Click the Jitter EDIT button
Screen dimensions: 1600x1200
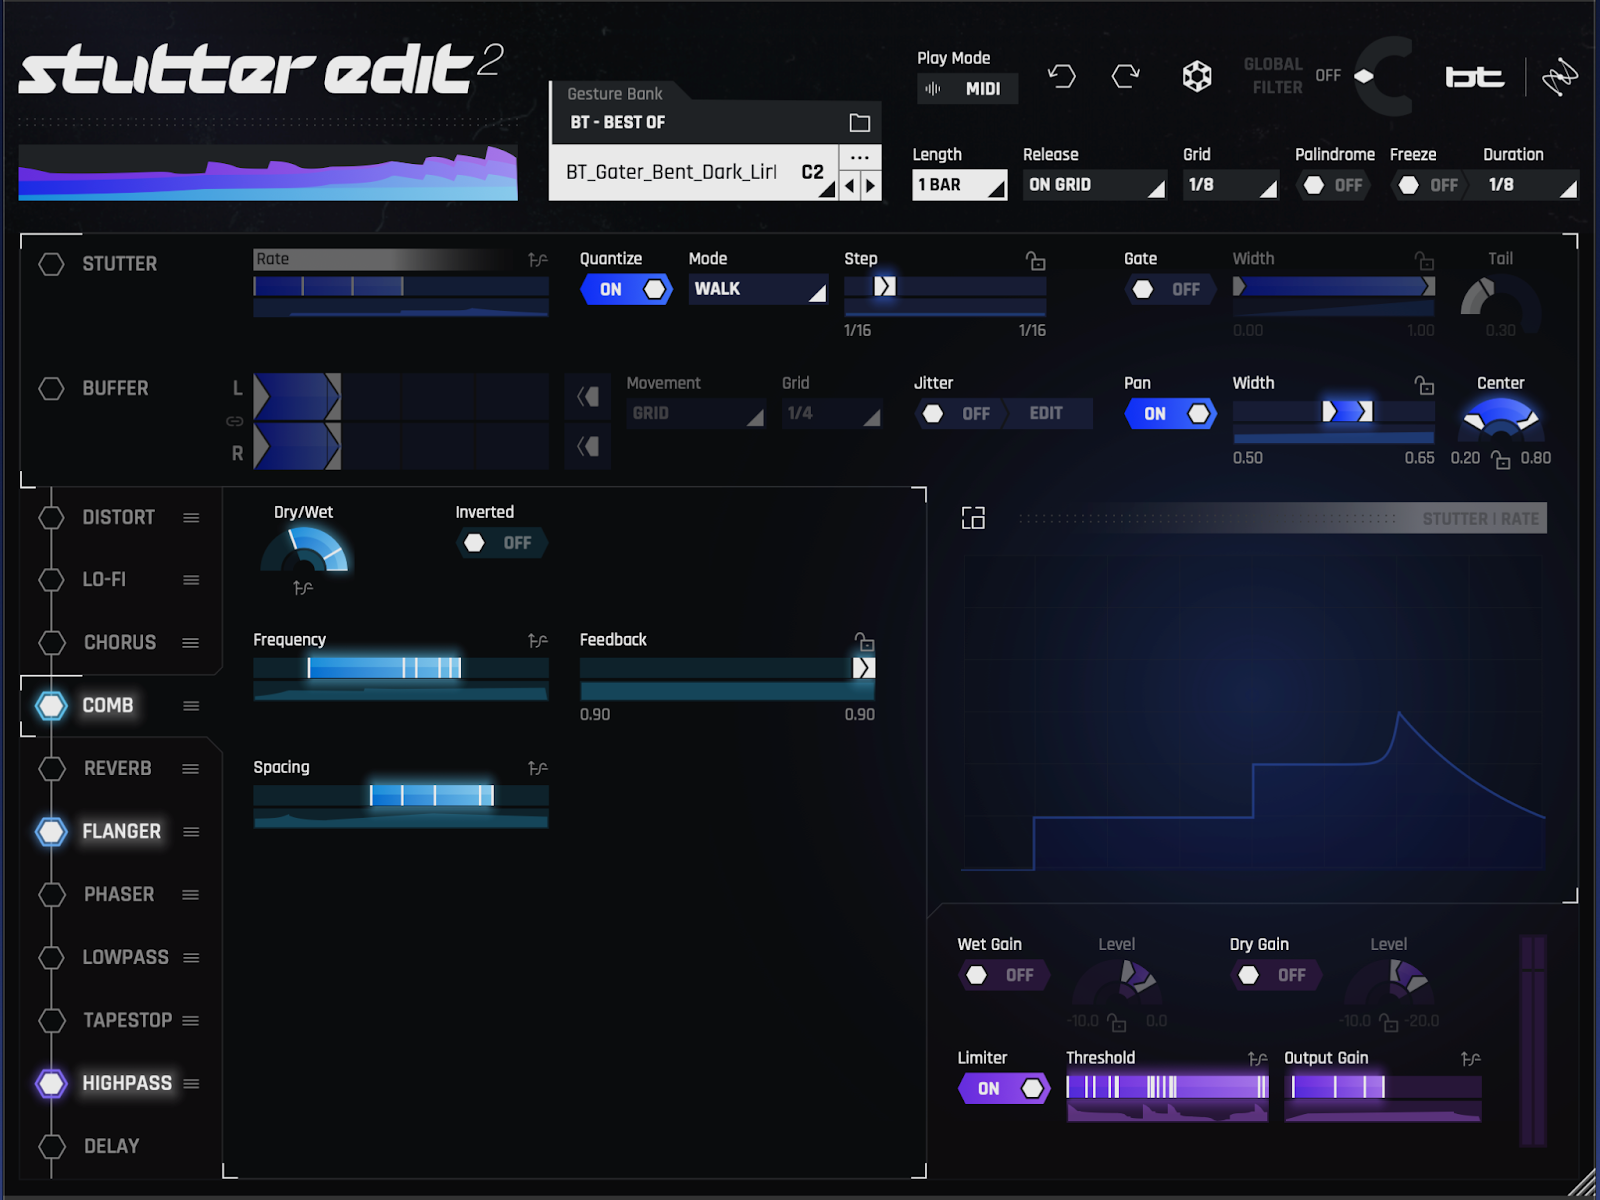tap(1047, 414)
